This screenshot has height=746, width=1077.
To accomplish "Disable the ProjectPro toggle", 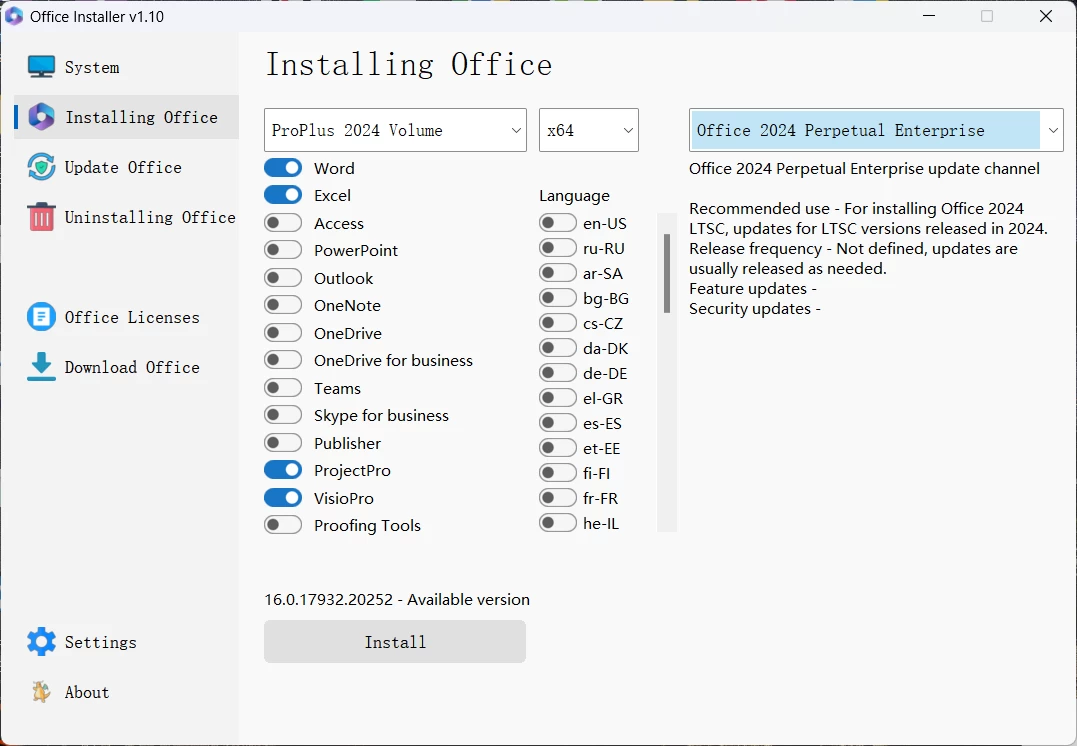I will click(283, 470).
